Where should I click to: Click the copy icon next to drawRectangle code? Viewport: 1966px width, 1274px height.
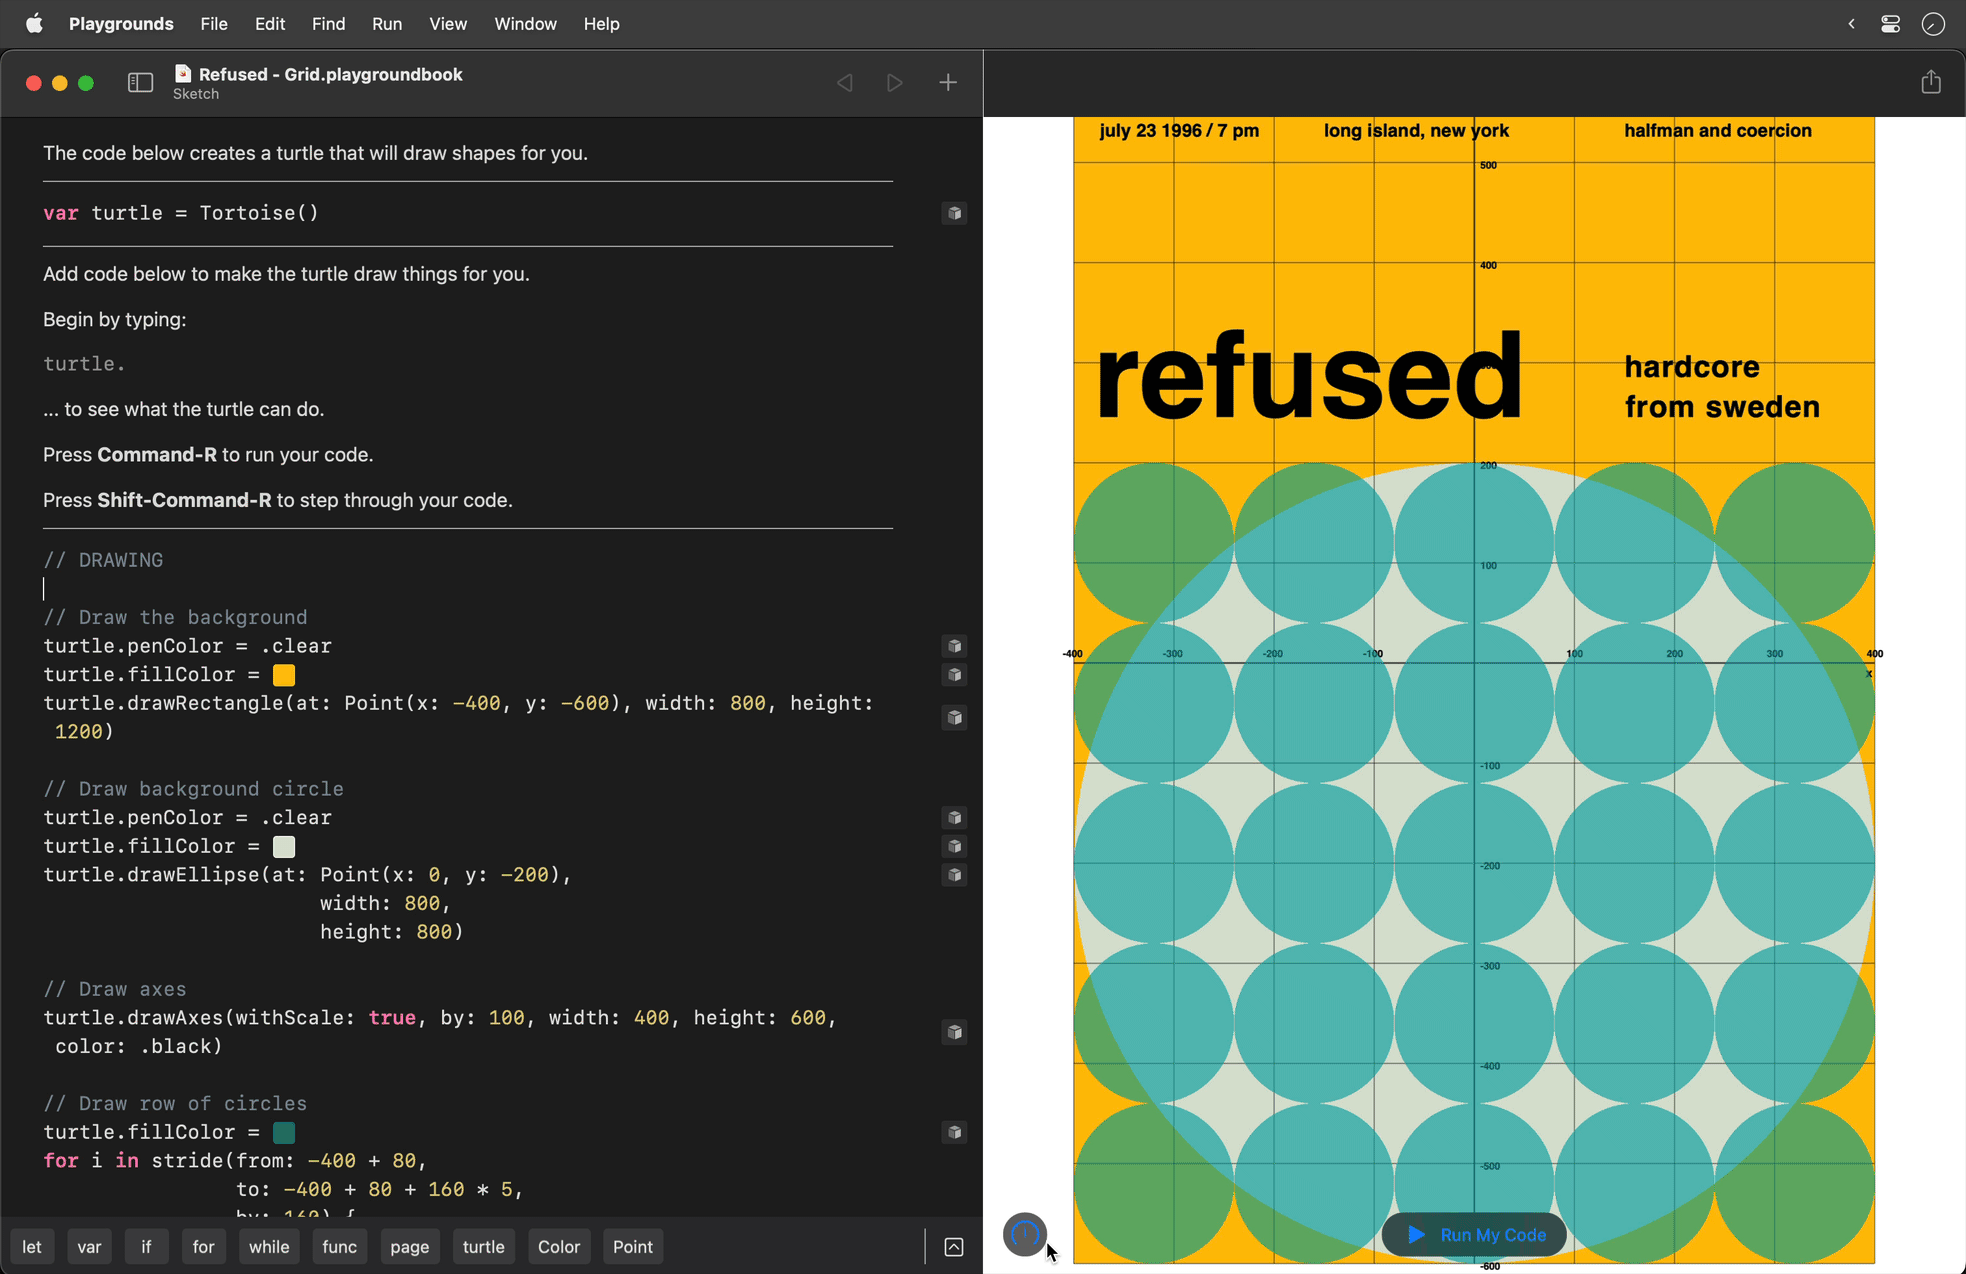coord(954,717)
